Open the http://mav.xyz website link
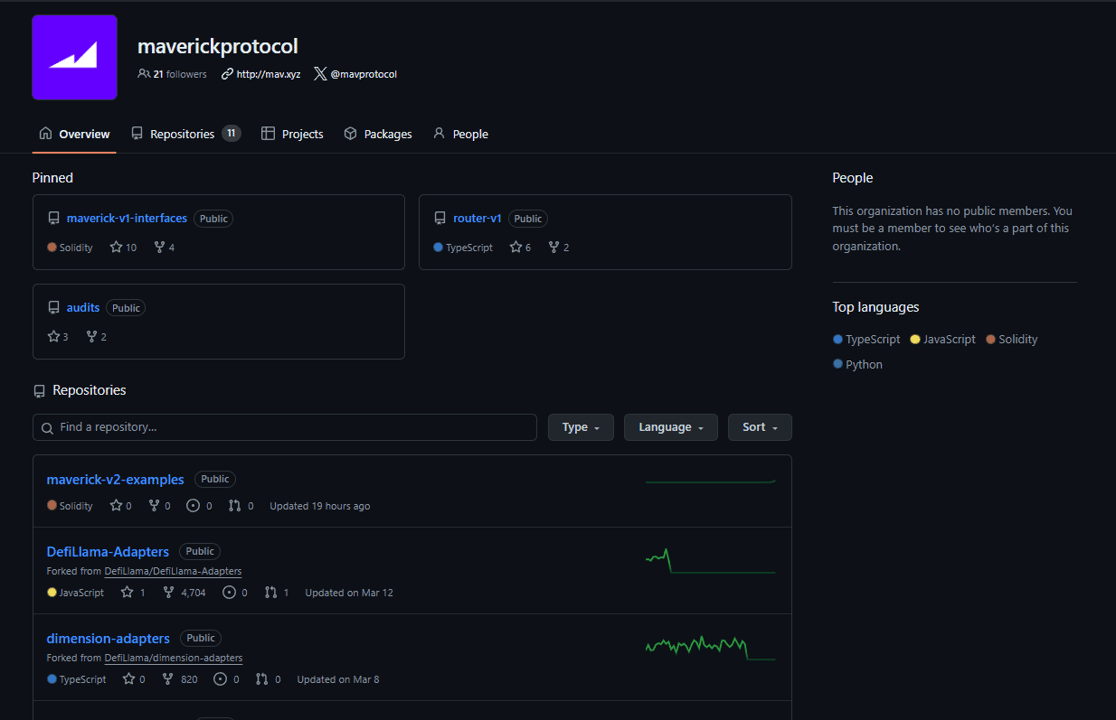The width and height of the screenshot is (1116, 720). click(x=268, y=74)
